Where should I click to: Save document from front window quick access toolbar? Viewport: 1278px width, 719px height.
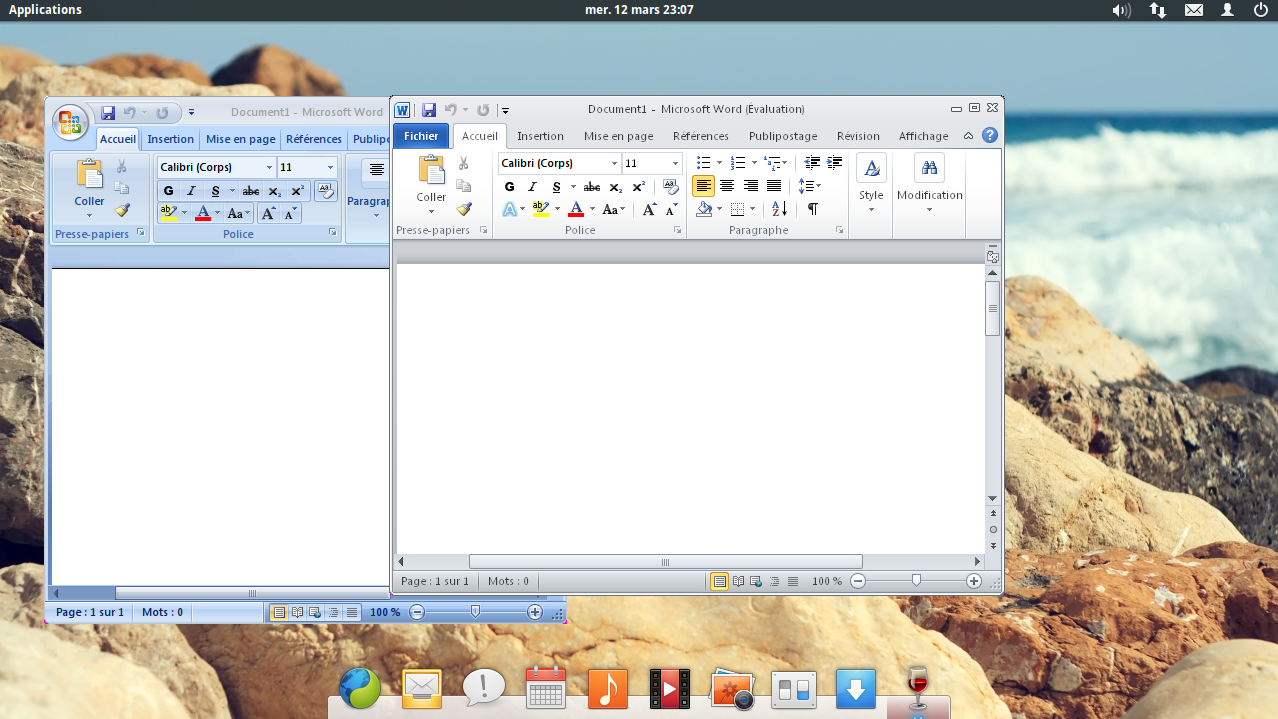pos(429,110)
